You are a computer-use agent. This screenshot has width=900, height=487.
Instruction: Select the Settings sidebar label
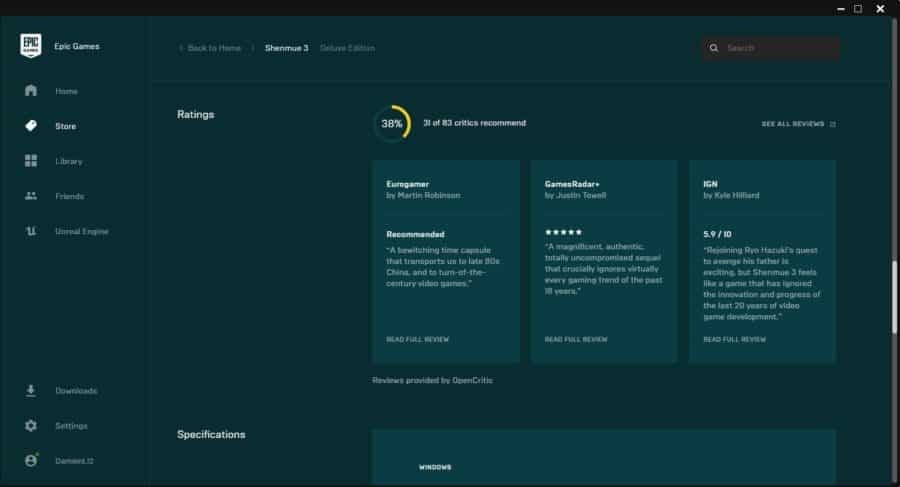(71, 426)
